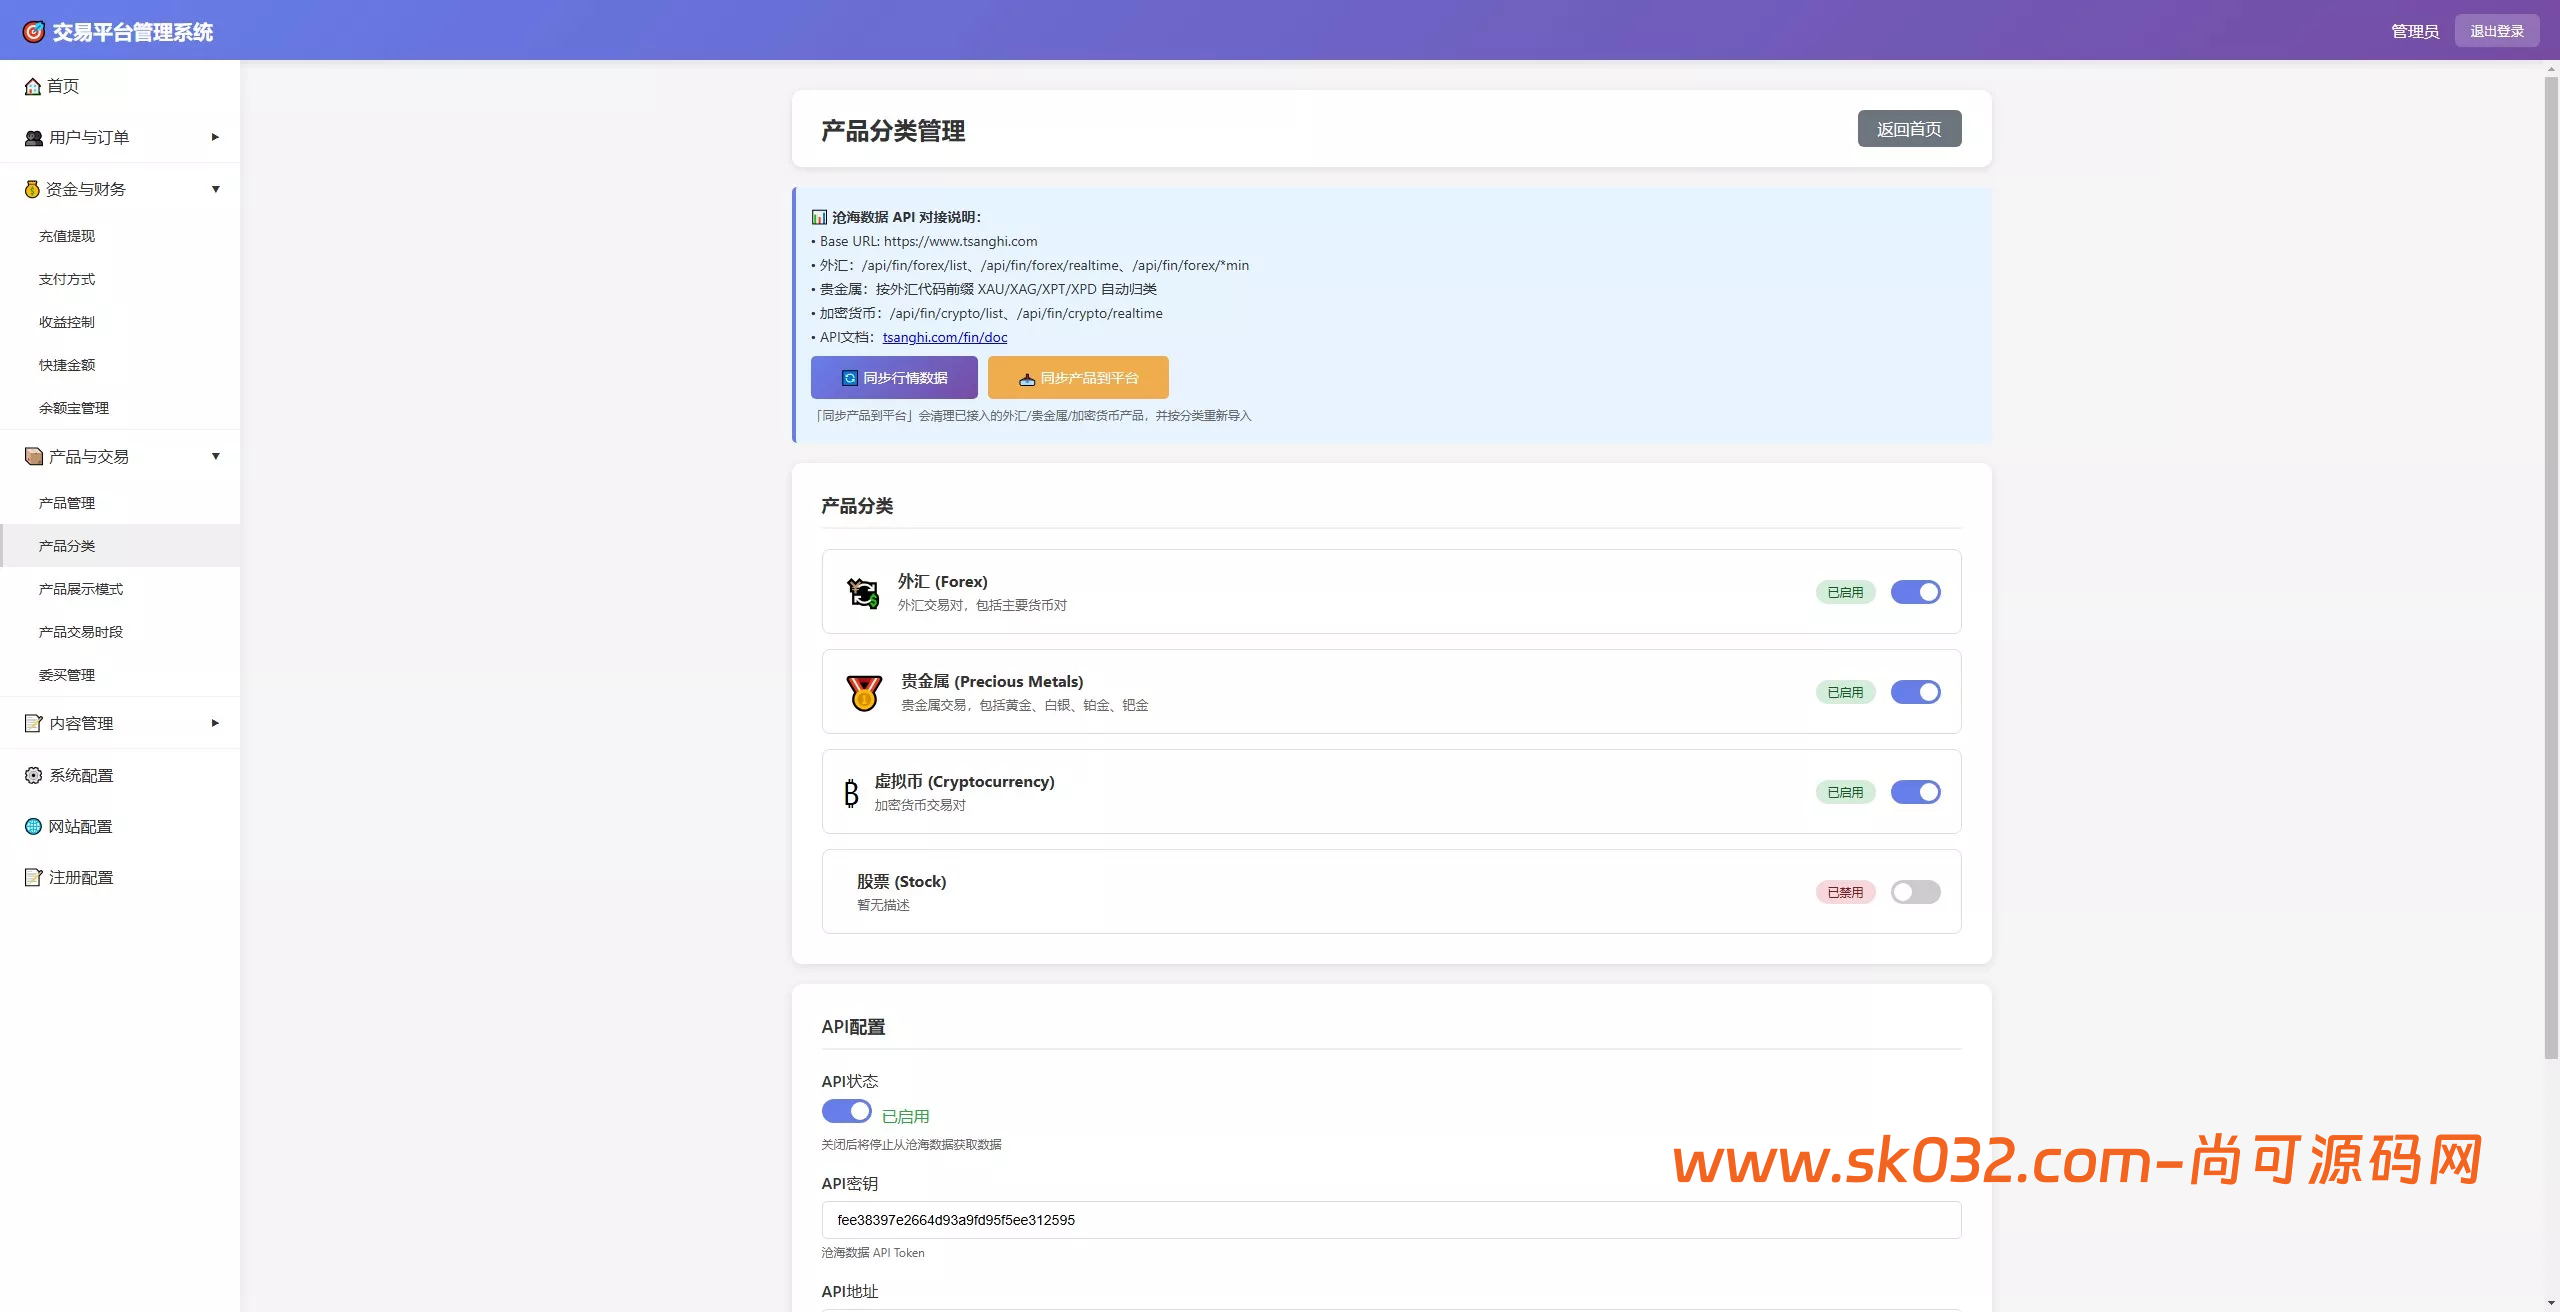Screen dimensions: 2560x1312
Task: Click the Bitcoin icon for 虚拟币 category
Action: (851, 792)
